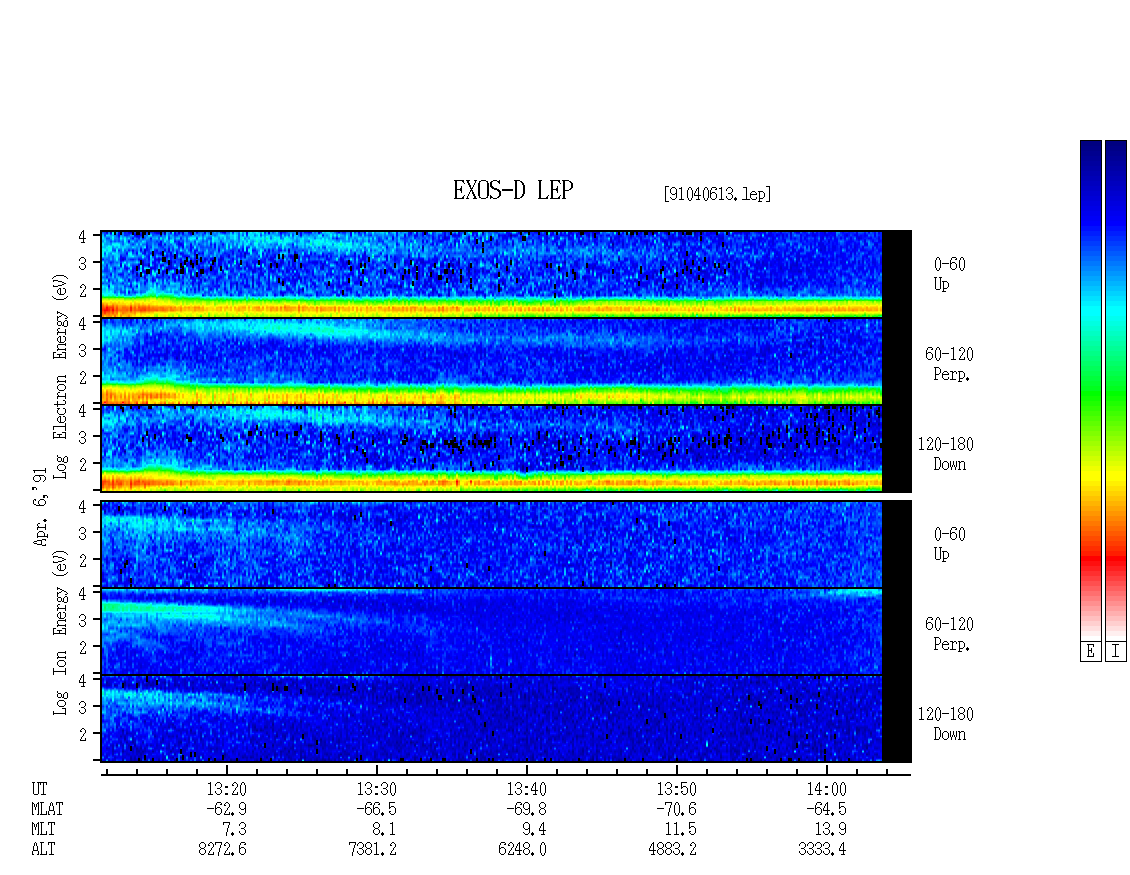
Task: Click the boxed "I" label under the colorbar
Action: [x=1116, y=651]
